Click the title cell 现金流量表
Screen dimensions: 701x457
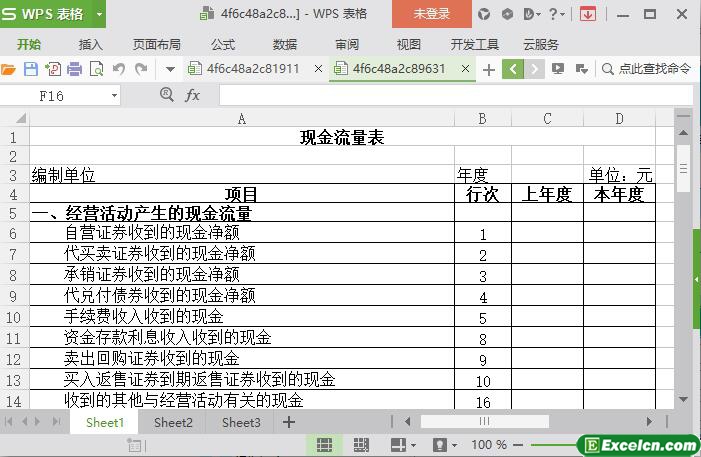coord(342,137)
